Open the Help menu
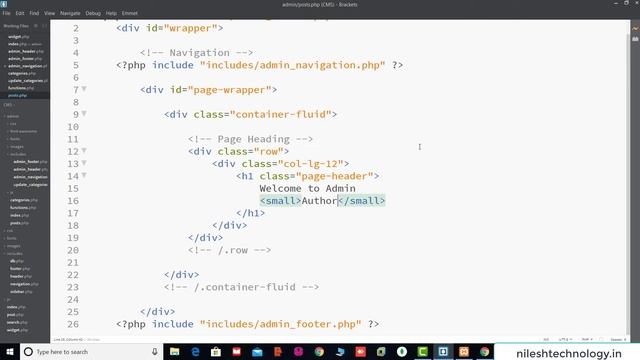This screenshot has height=360, width=640. 111,13
